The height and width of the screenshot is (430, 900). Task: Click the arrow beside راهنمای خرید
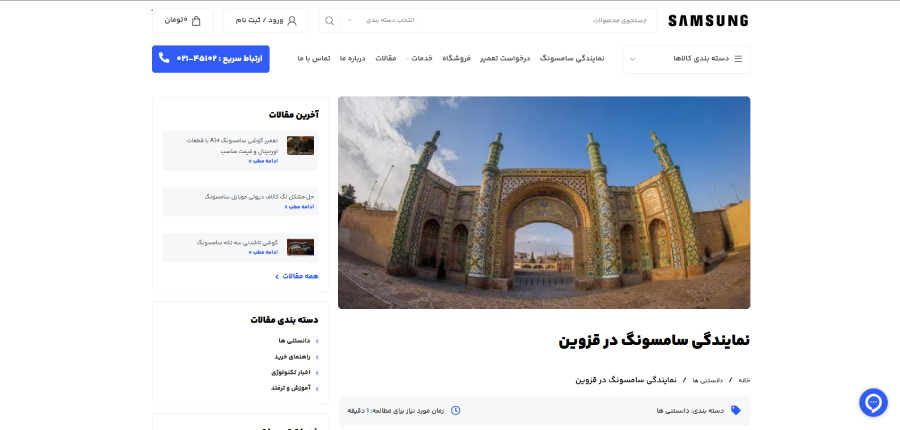click(317, 357)
